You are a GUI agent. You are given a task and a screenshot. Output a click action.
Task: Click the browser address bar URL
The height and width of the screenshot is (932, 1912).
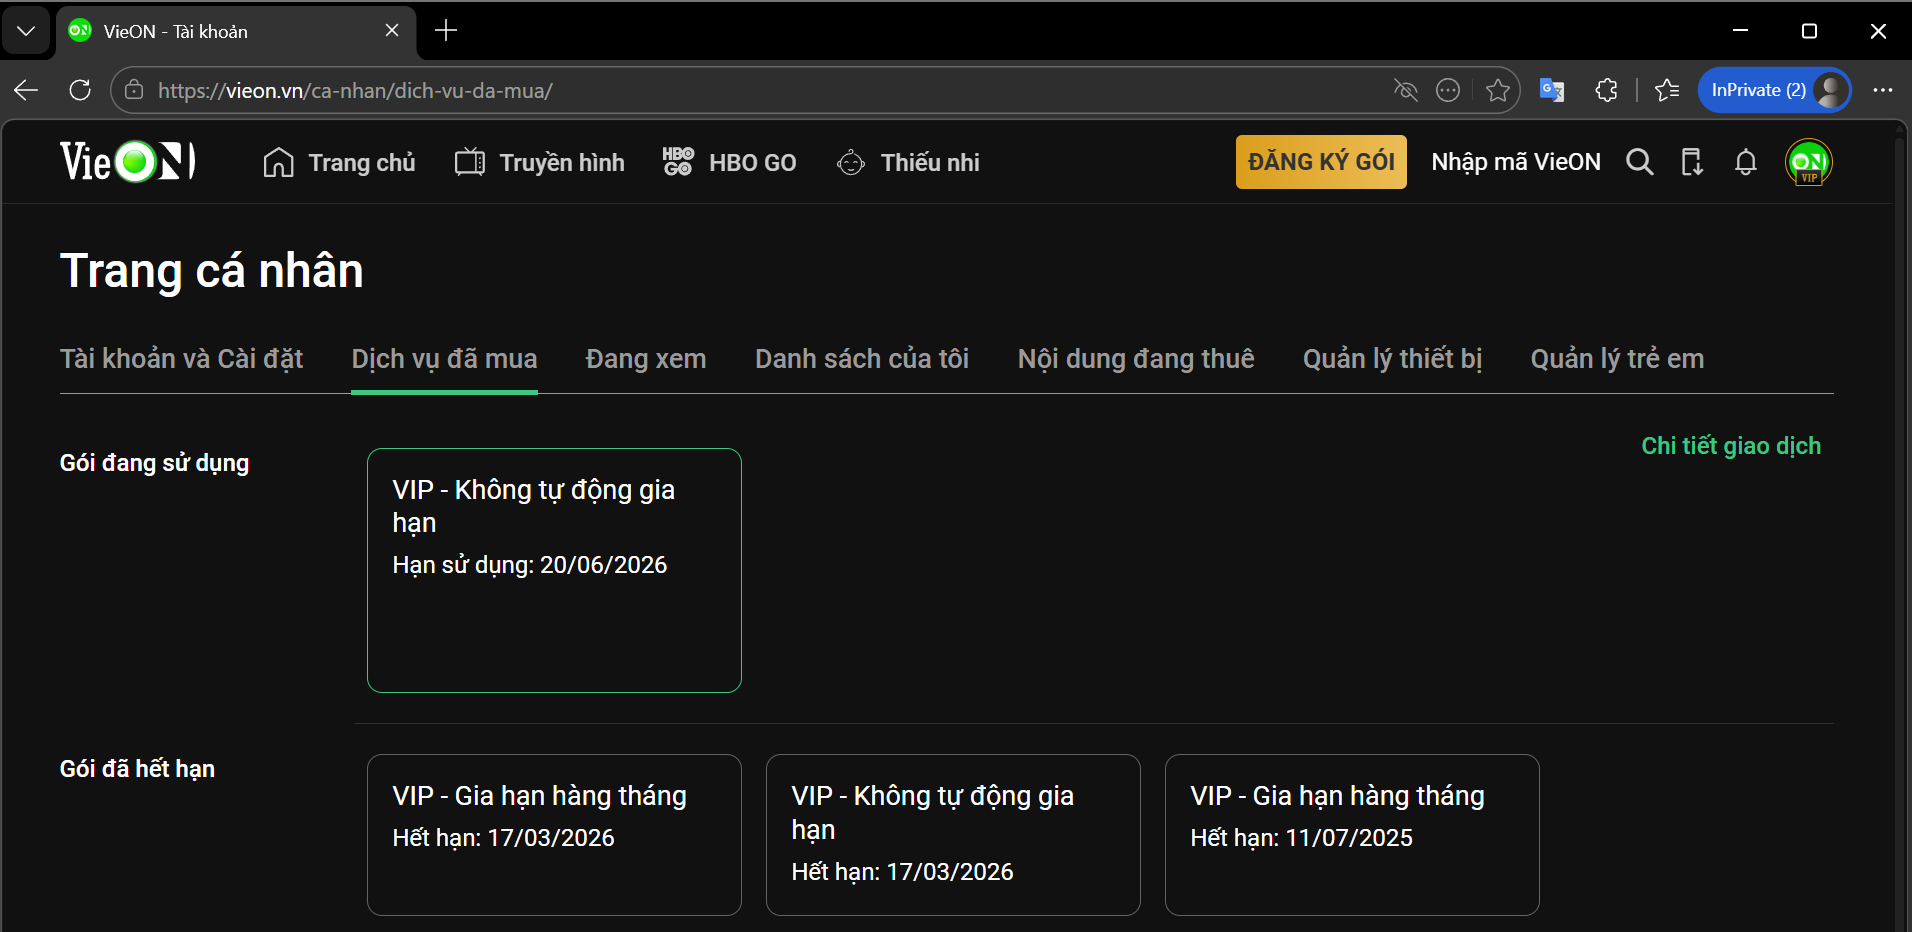(x=355, y=90)
